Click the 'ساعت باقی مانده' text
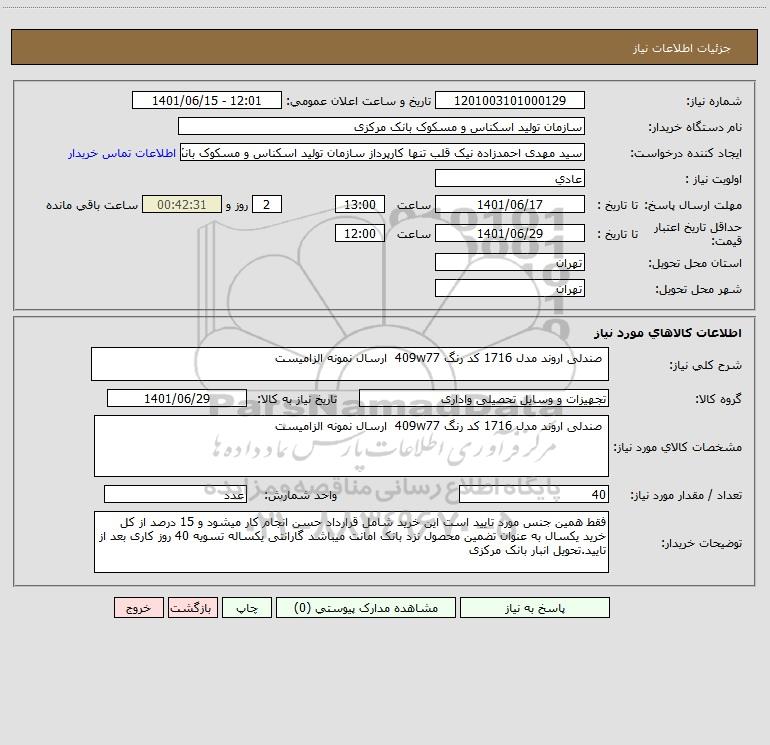 92,205
